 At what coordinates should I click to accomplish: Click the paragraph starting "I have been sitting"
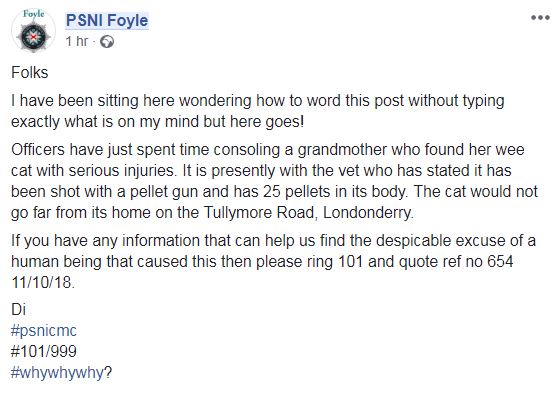258,111
